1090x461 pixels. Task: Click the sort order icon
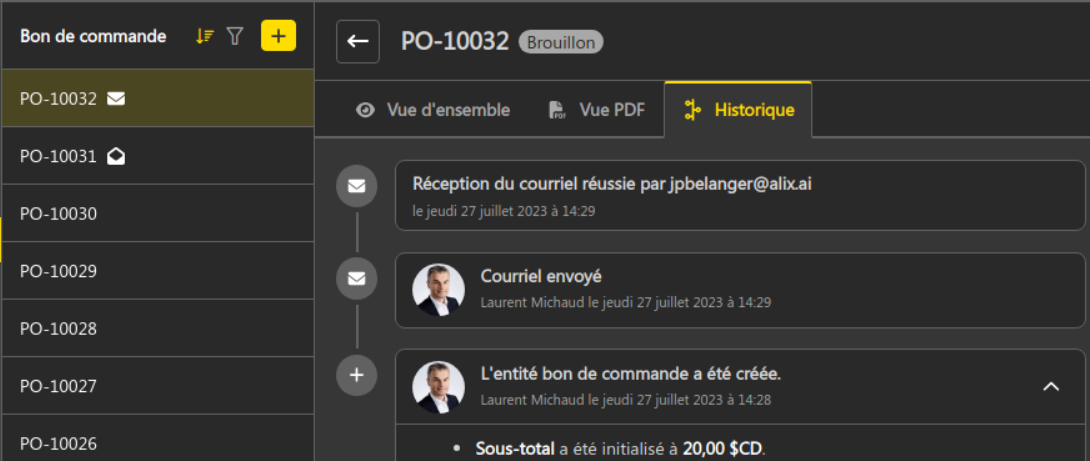click(x=204, y=36)
